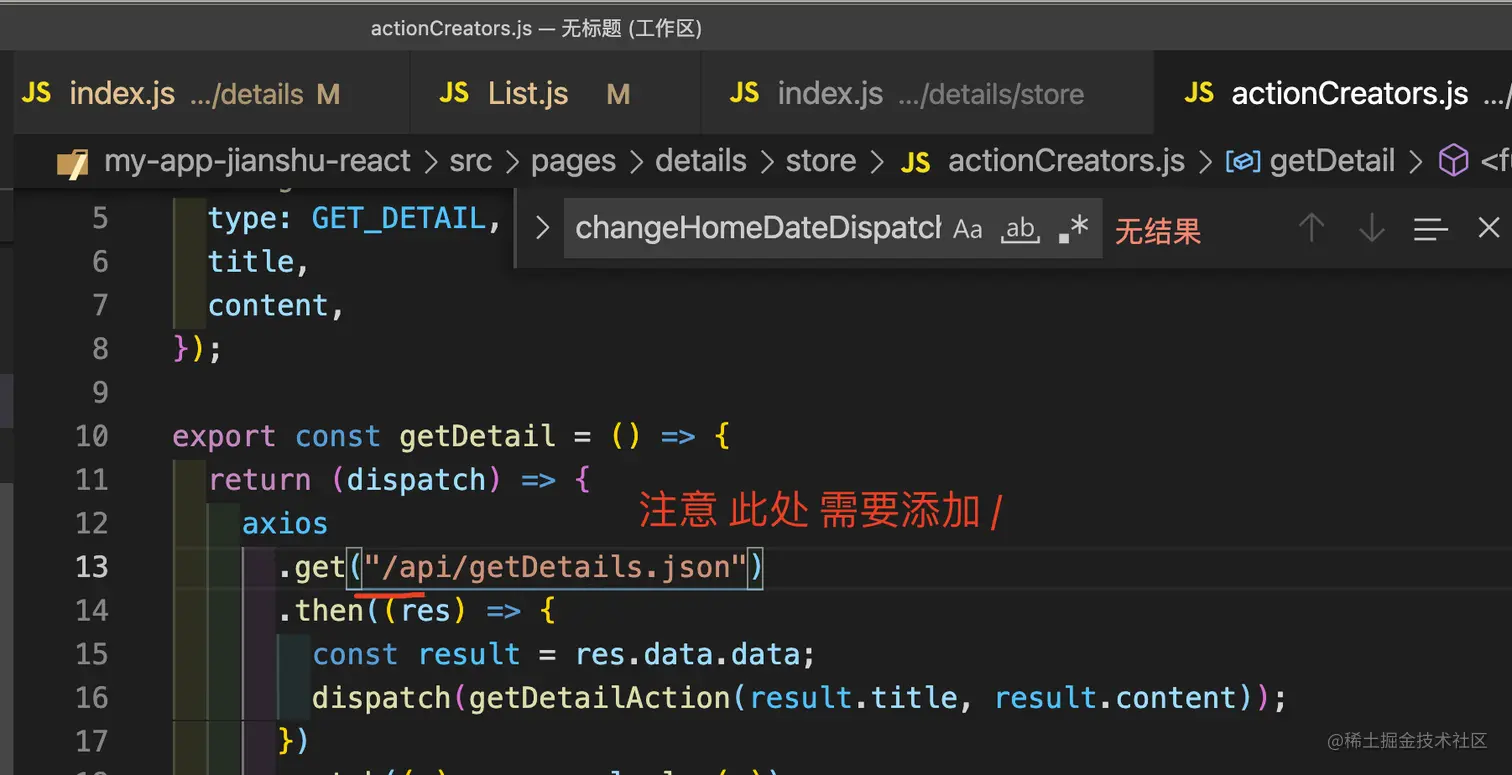Click the find search input field

point(758,229)
